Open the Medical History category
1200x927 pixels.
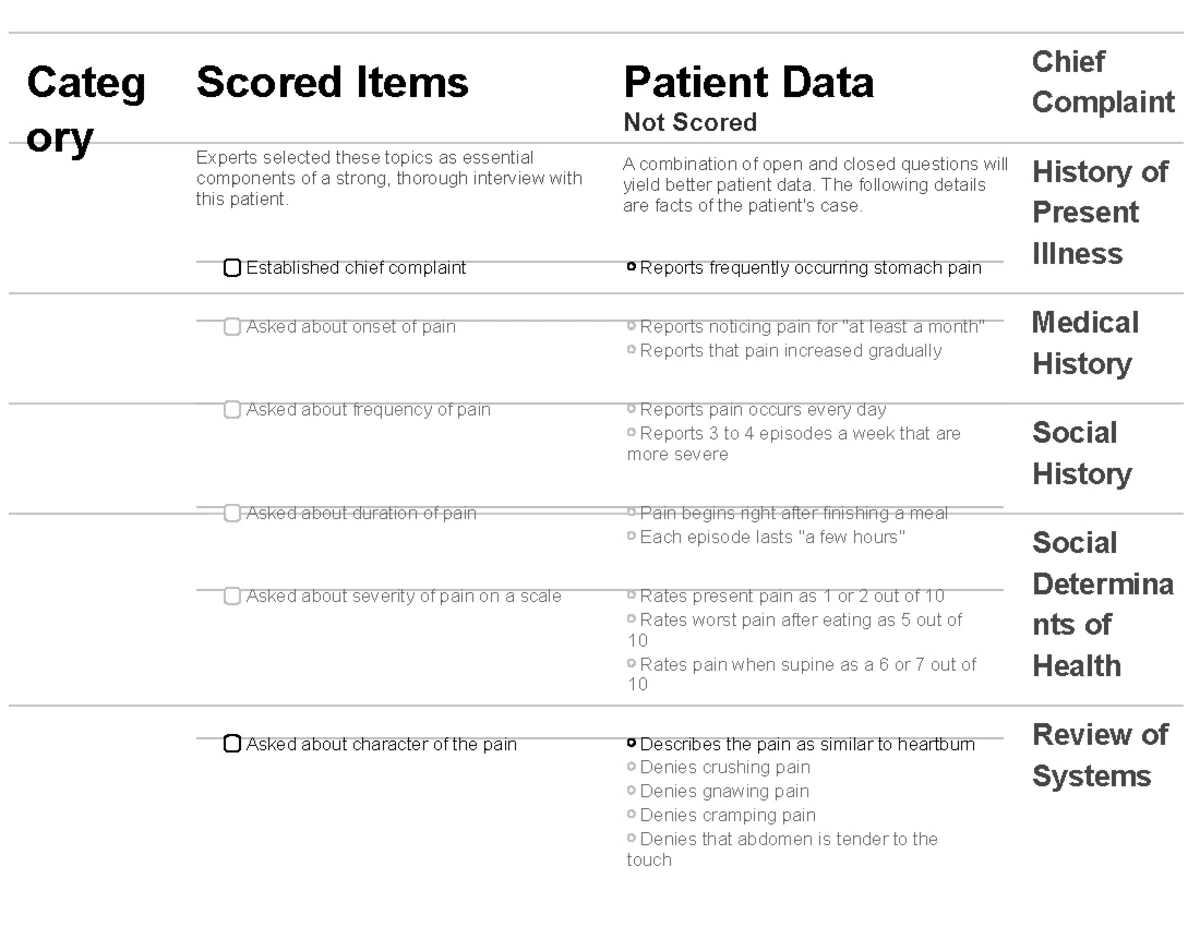click(x=1084, y=343)
